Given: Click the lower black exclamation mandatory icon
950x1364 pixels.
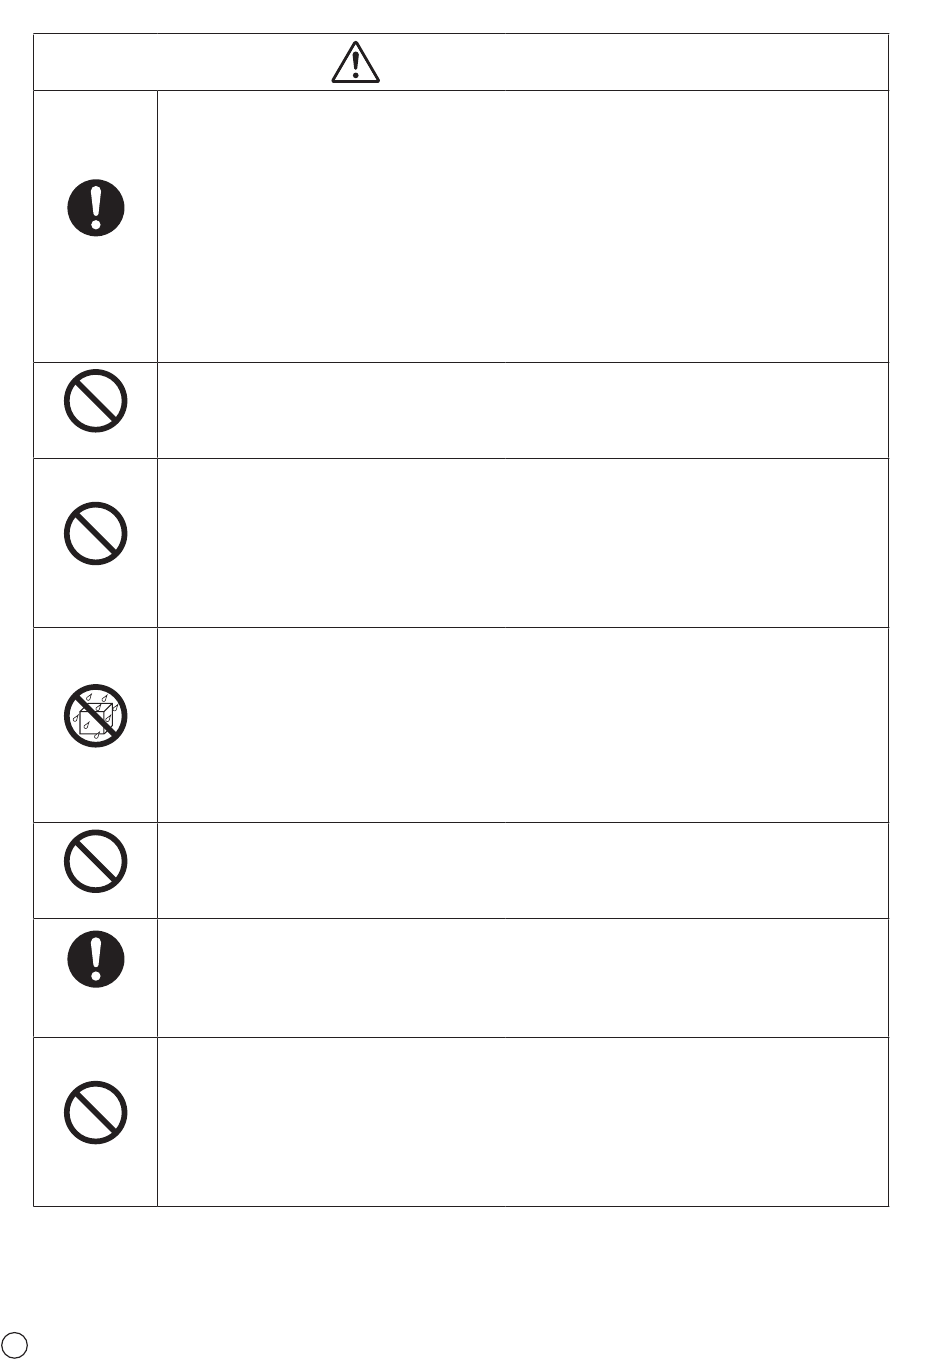Looking at the screenshot, I should coord(96,960).
